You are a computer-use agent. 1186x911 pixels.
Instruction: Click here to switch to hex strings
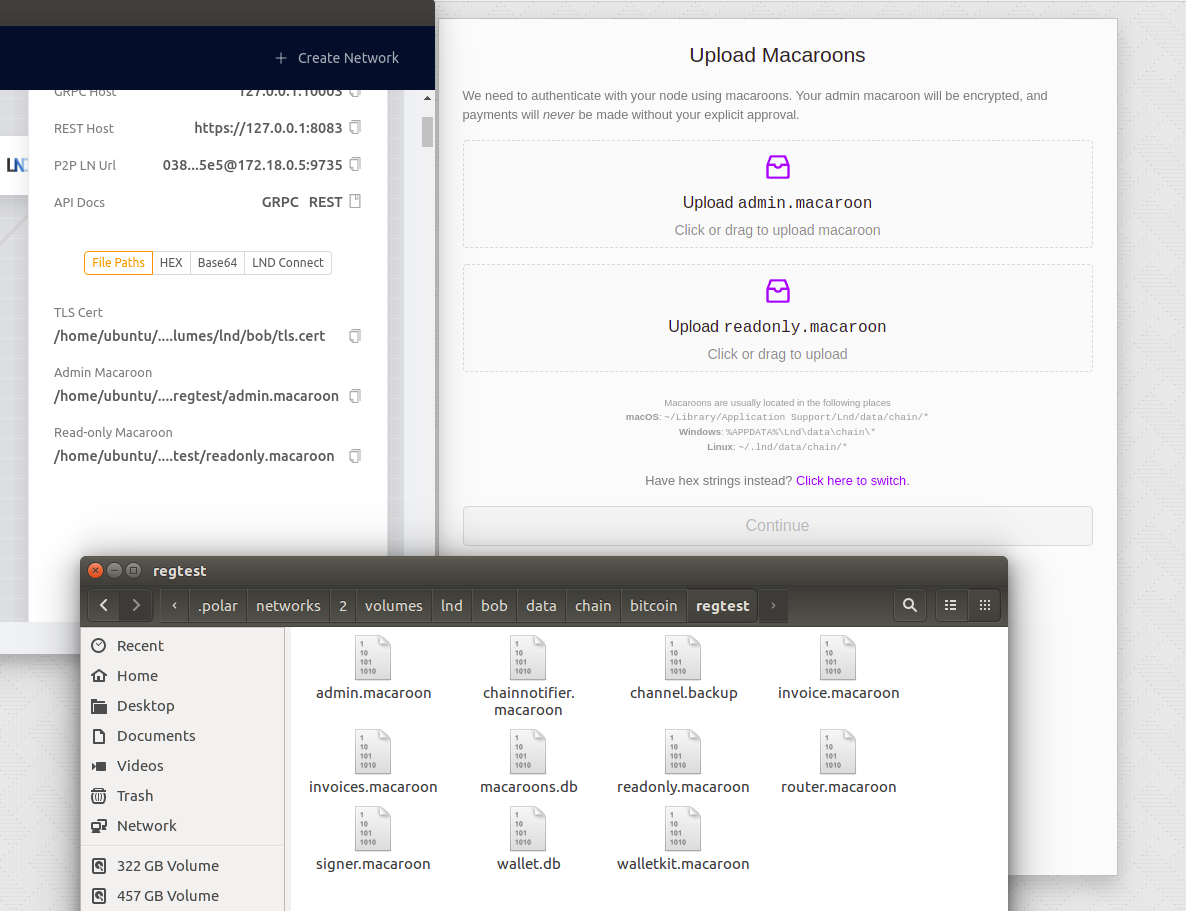tap(852, 480)
